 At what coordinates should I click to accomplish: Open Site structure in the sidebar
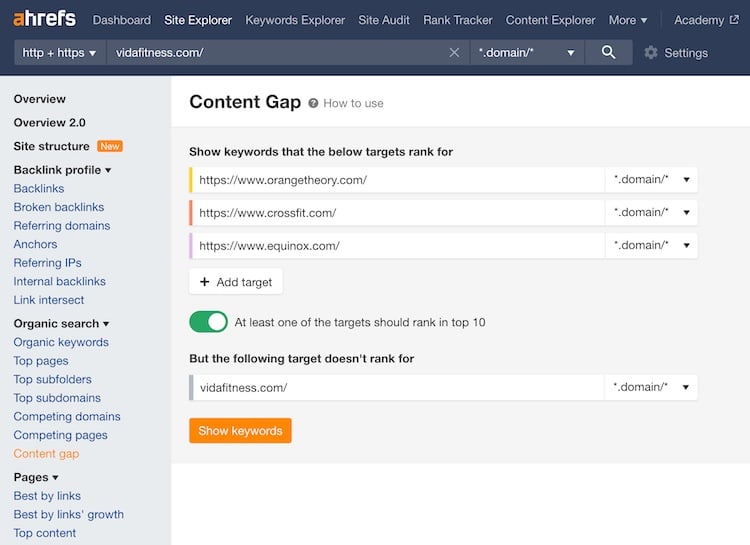(x=51, y=146)
